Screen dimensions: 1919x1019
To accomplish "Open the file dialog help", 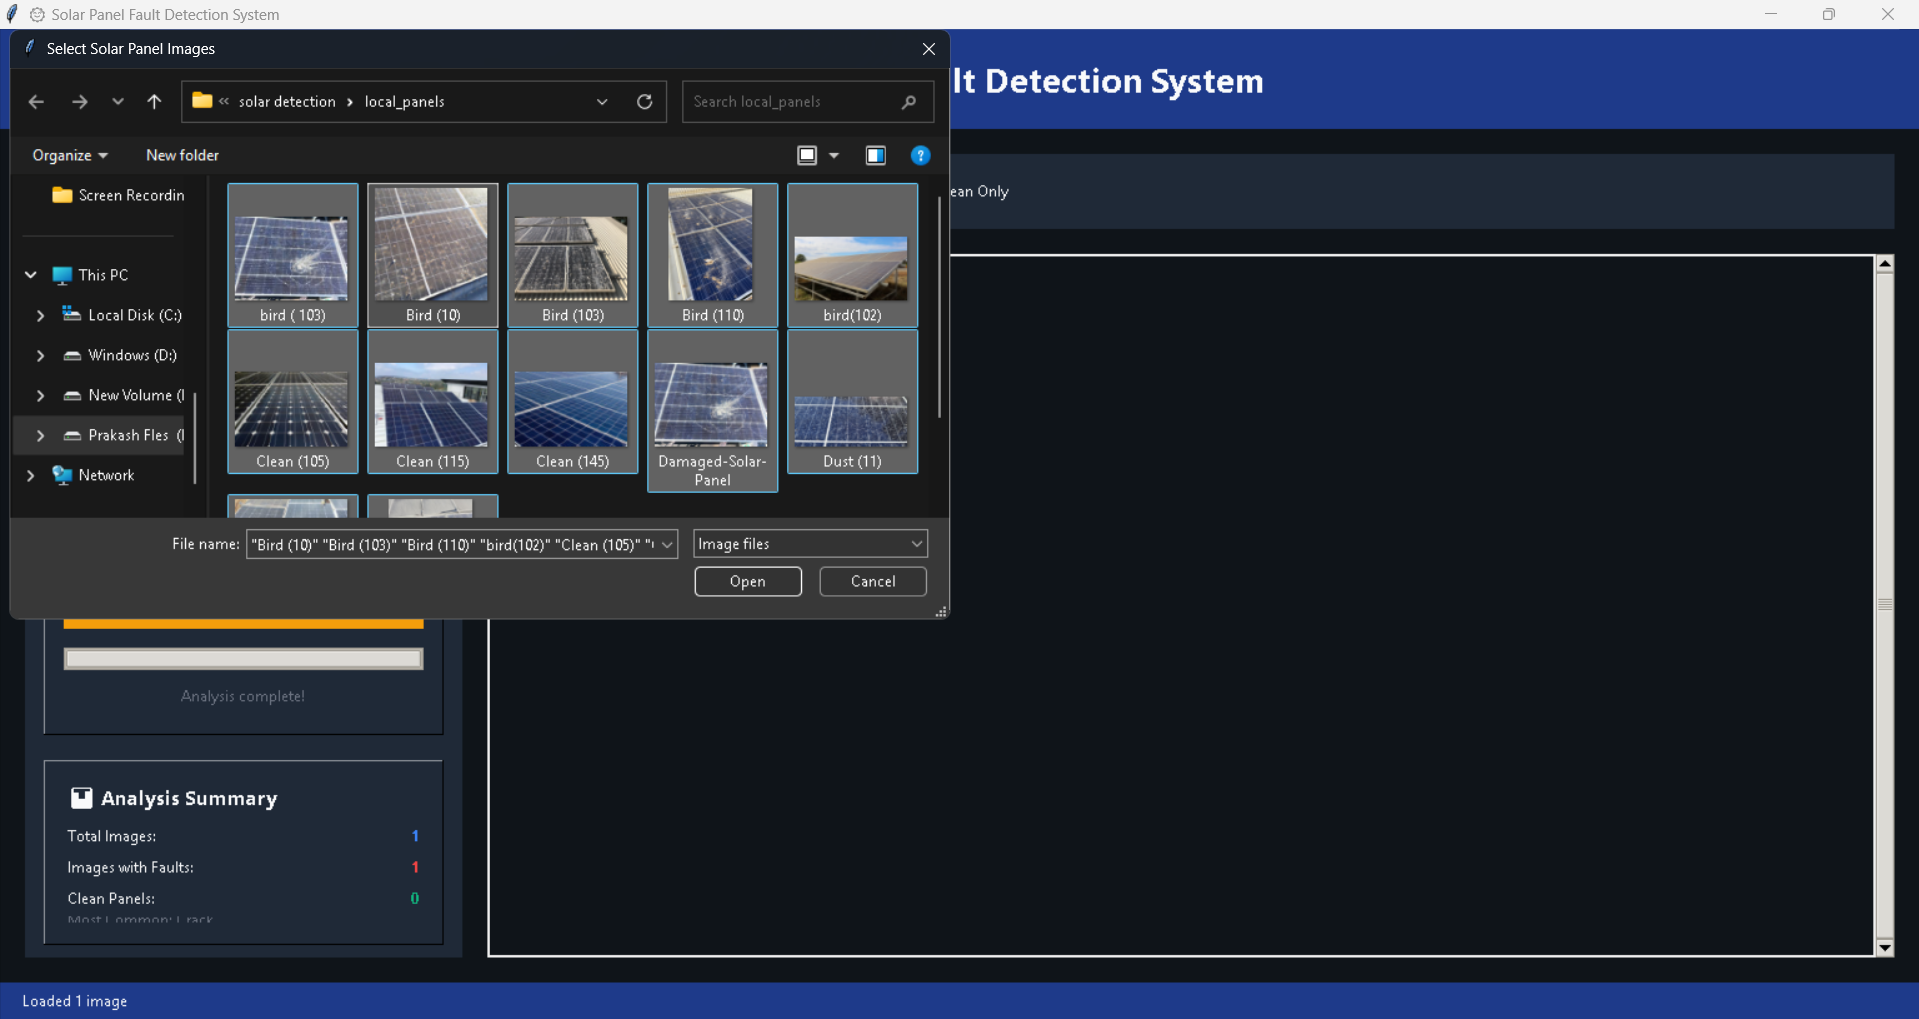I will coord(920,155).
